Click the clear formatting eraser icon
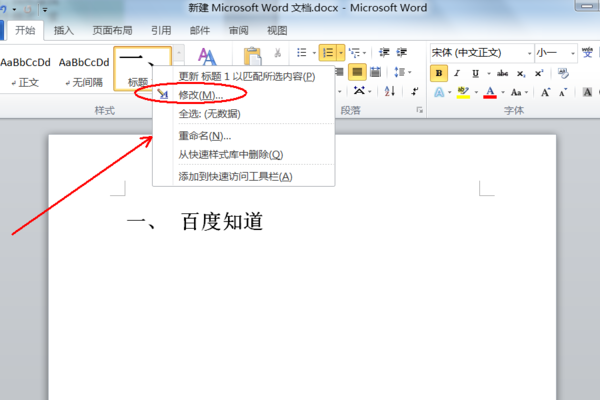600x400 pixels. [x=563, y=73]
